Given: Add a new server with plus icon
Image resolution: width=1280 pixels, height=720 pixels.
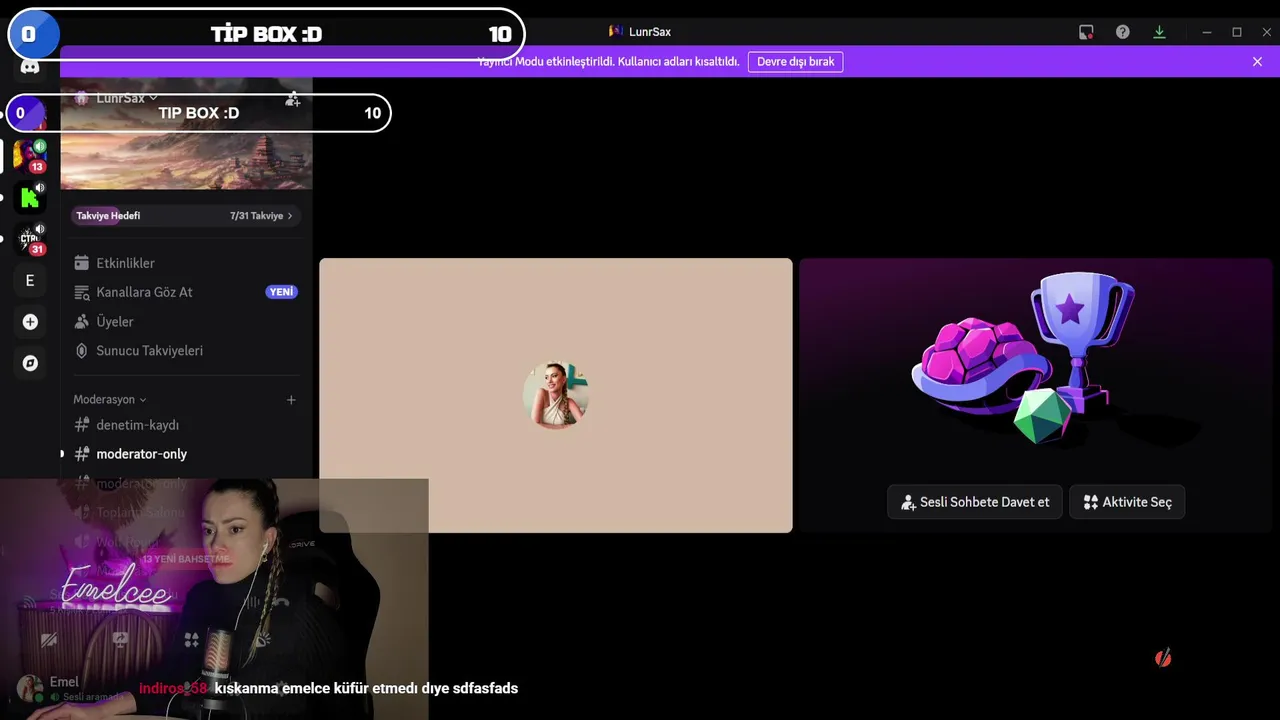Looking at the screenshot, I should click(x=30, y=322).
